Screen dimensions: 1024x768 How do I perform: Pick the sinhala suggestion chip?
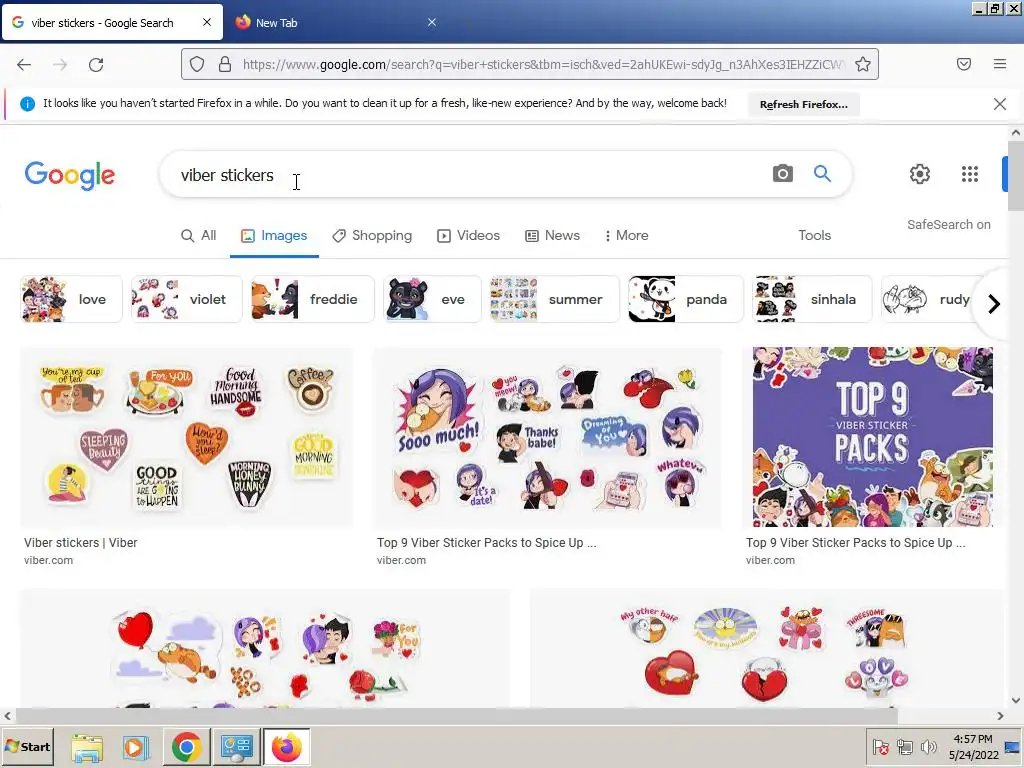812,299
